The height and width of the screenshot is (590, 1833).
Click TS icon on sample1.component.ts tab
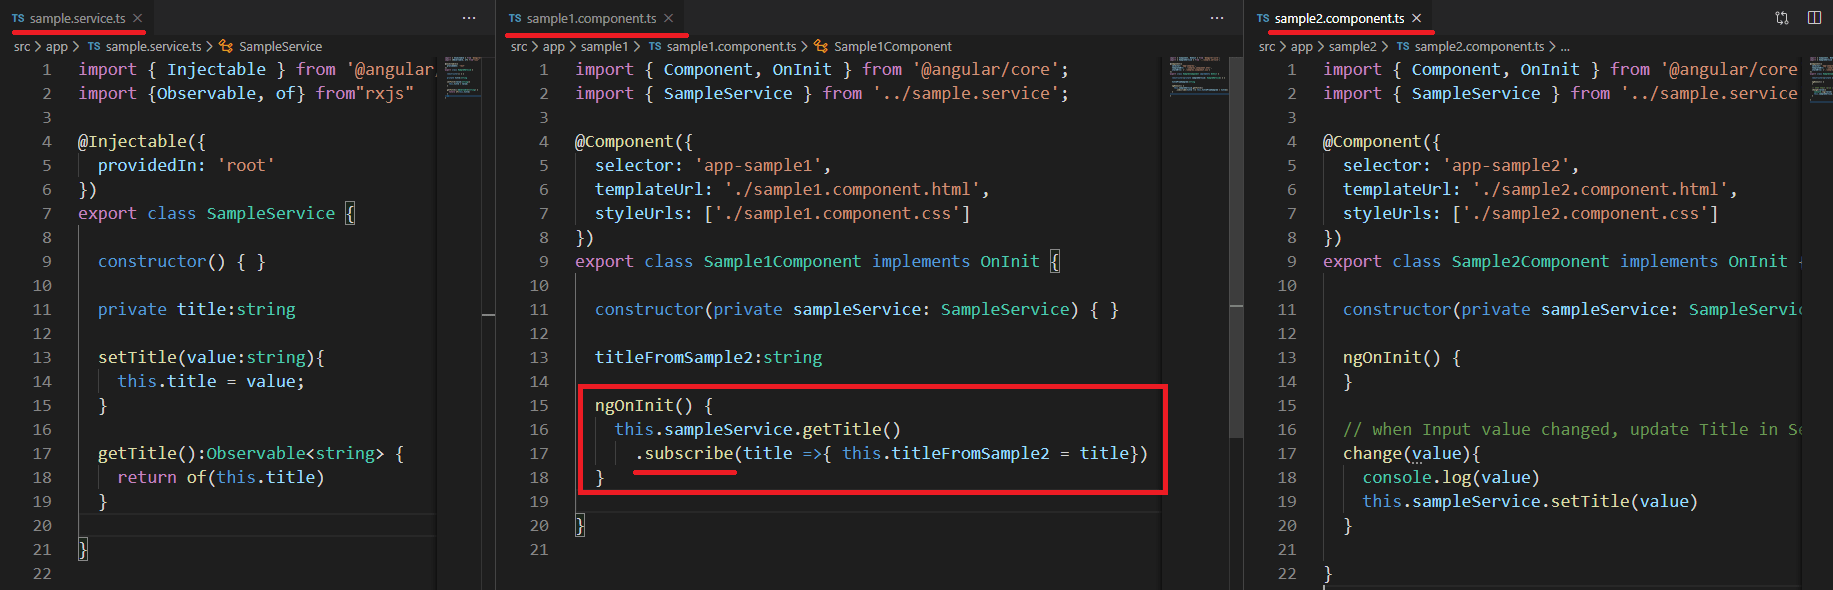point(515,18)
